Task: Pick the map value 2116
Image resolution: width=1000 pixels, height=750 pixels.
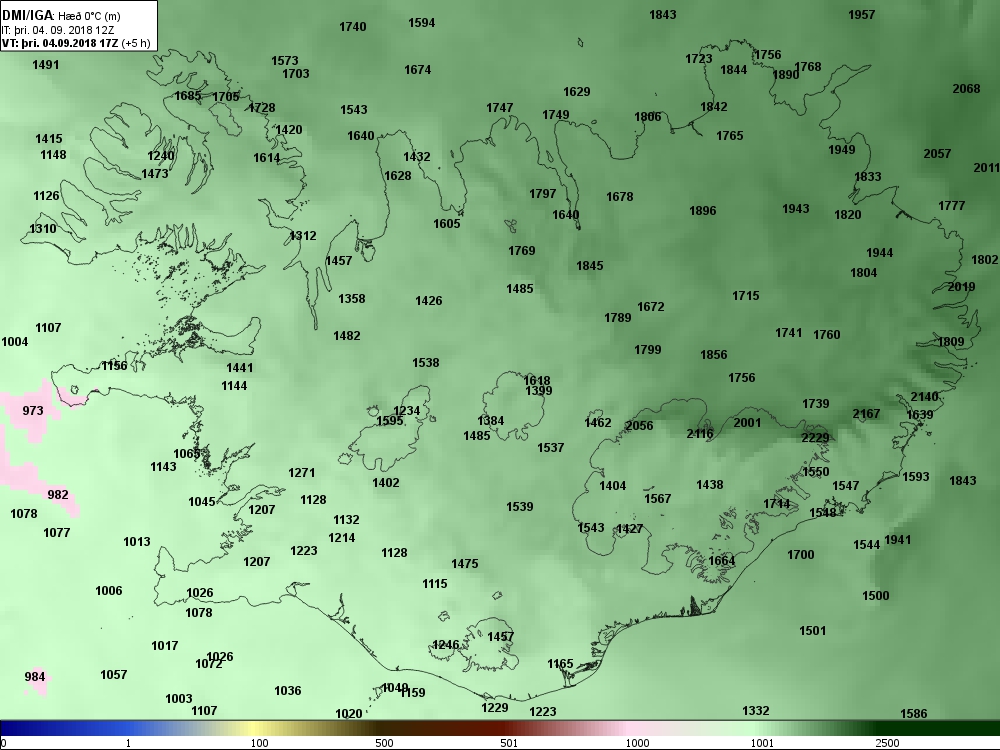Action: click(700, 434)
